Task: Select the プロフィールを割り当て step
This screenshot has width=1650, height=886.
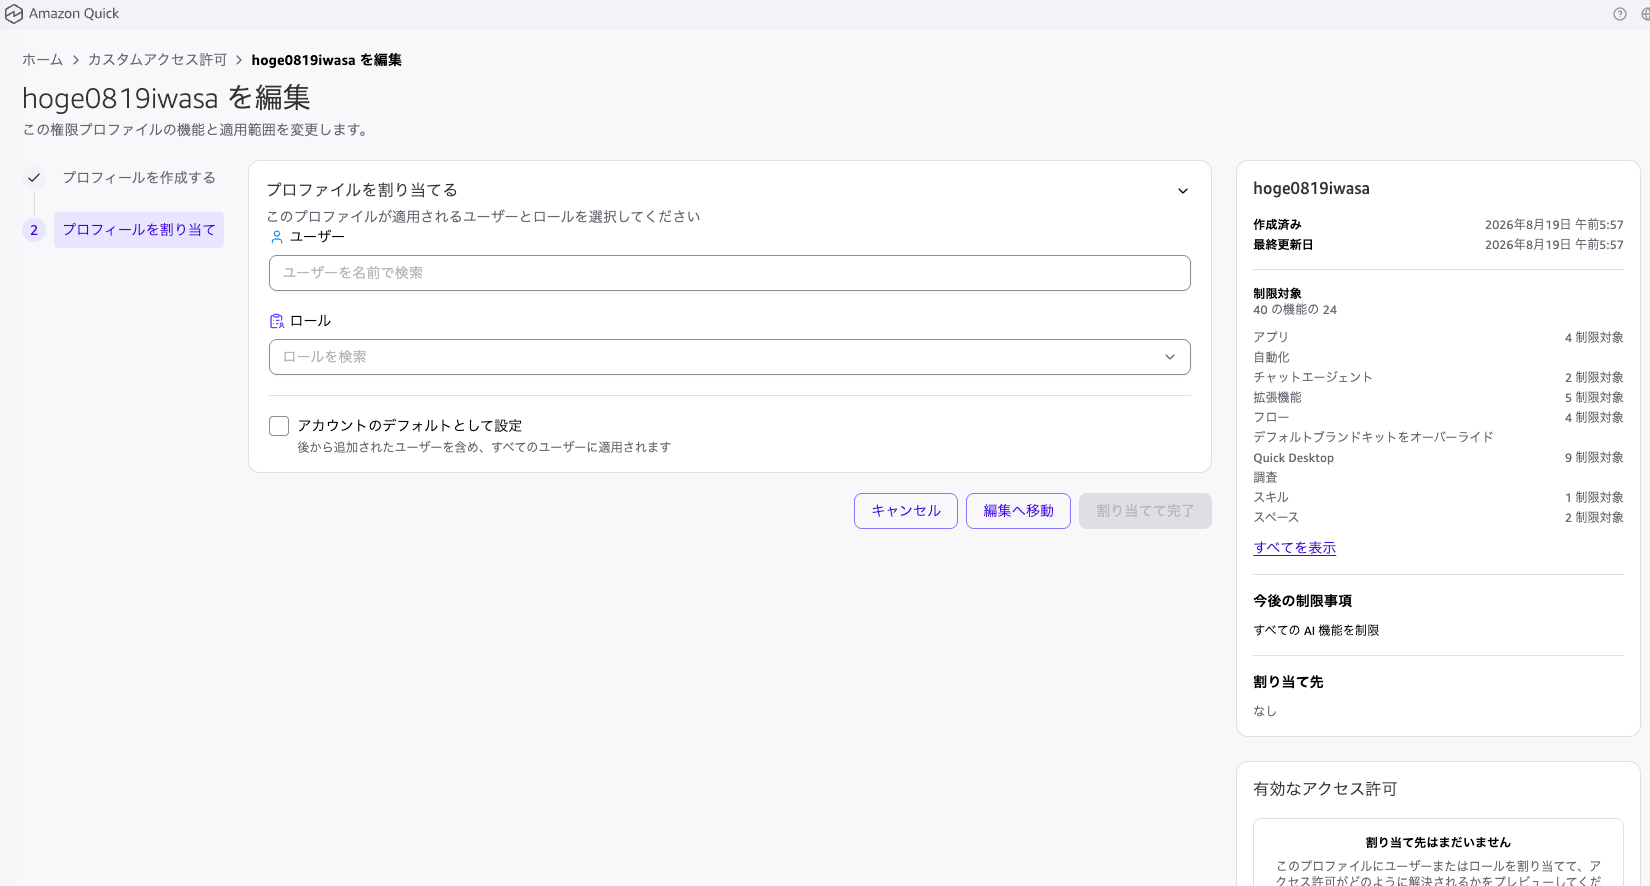Action: coord(139,230)
